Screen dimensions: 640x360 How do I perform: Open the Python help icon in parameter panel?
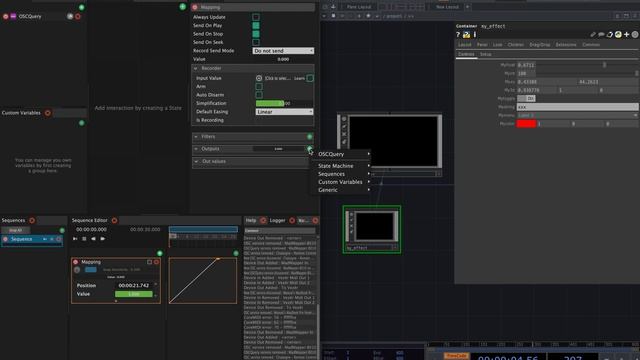click(466, 35)
